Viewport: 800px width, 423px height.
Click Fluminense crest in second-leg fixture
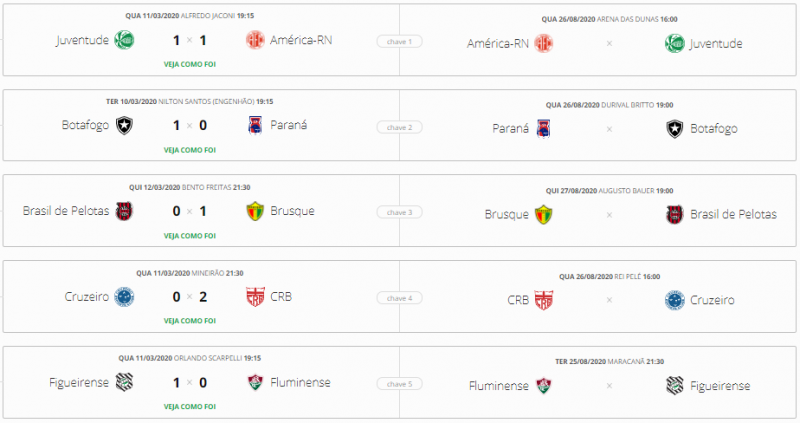pyautogui.click(x=544, y=384)
